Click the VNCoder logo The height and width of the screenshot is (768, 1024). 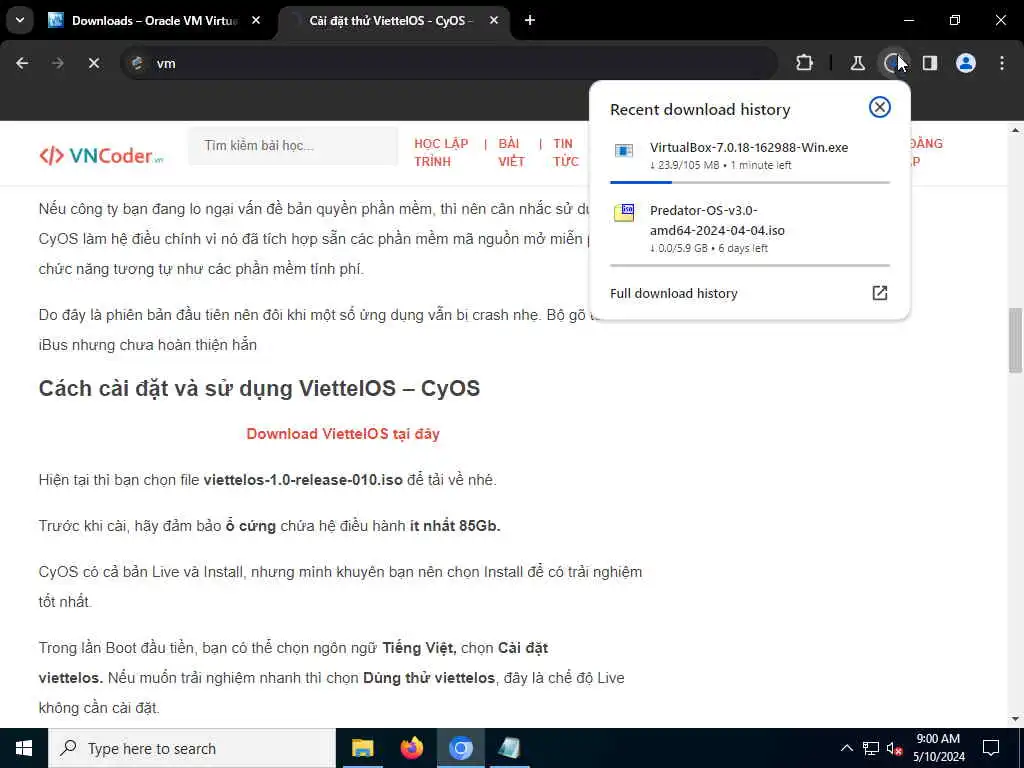[x=101, y=155]
